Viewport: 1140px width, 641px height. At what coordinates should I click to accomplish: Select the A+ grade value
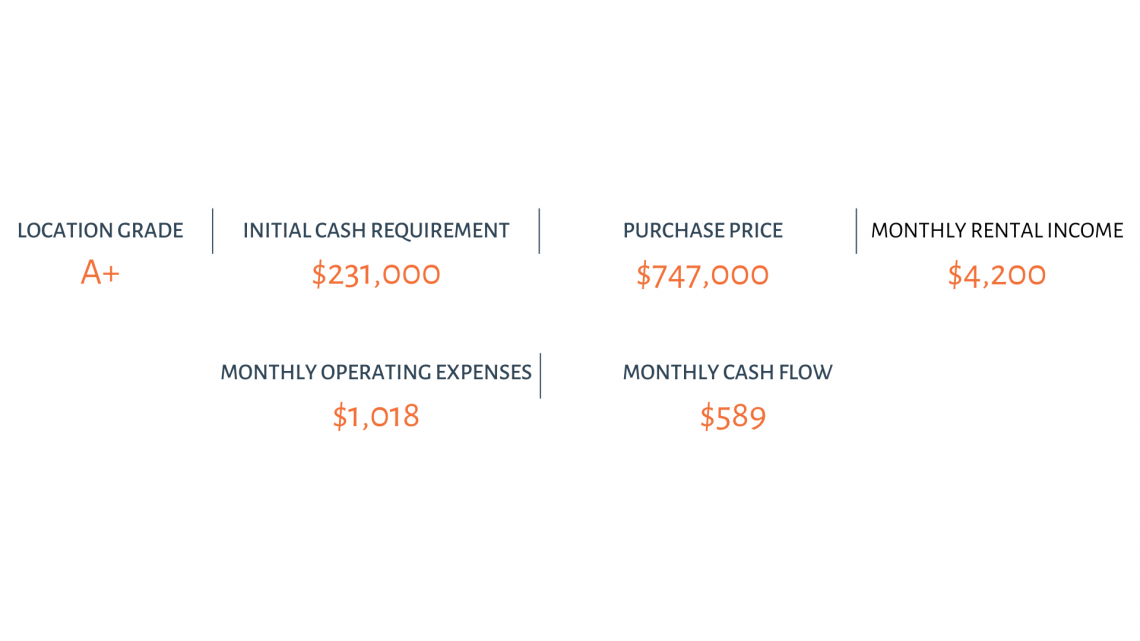[x=100, y=273]
